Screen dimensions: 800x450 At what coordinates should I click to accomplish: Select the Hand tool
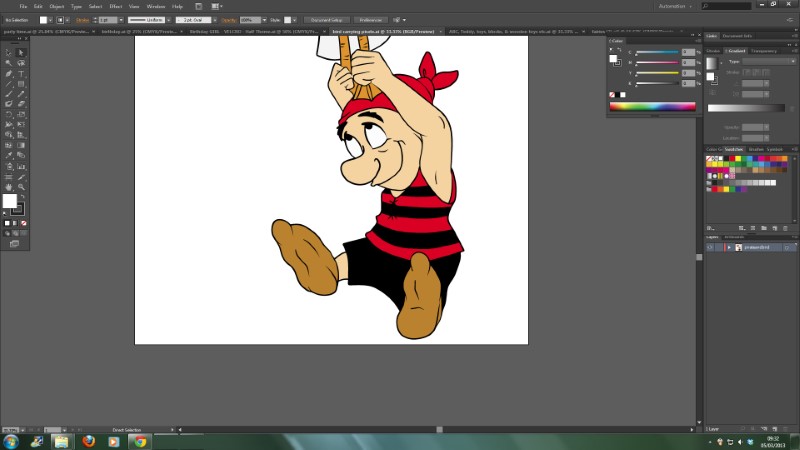click(9, 187)
